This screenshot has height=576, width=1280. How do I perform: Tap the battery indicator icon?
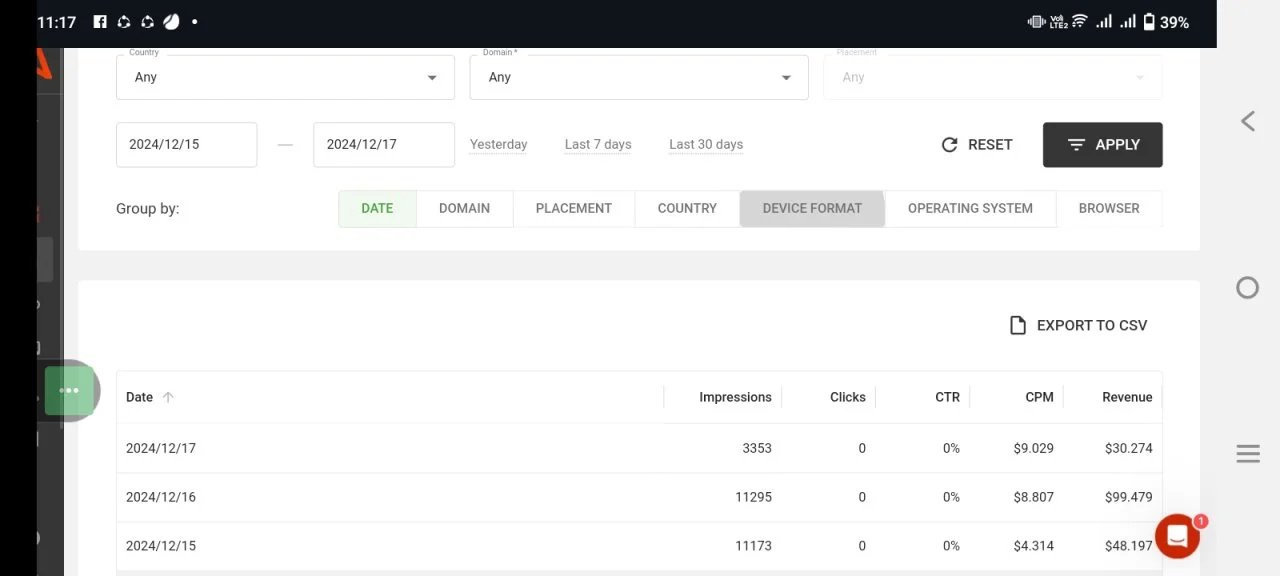click(1149, 21)
